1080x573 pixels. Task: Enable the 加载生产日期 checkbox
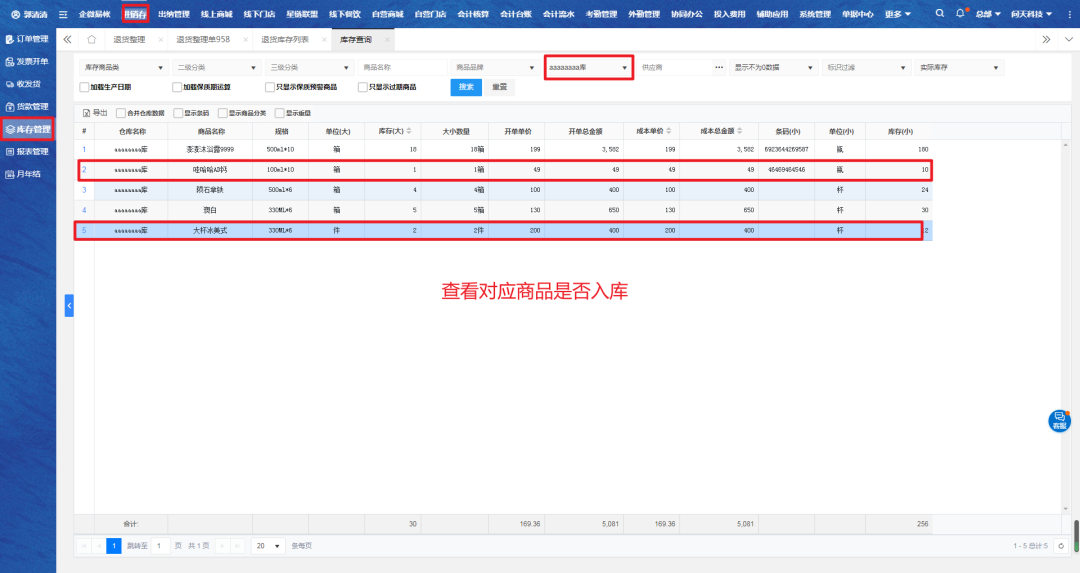(x=84, y=87)
